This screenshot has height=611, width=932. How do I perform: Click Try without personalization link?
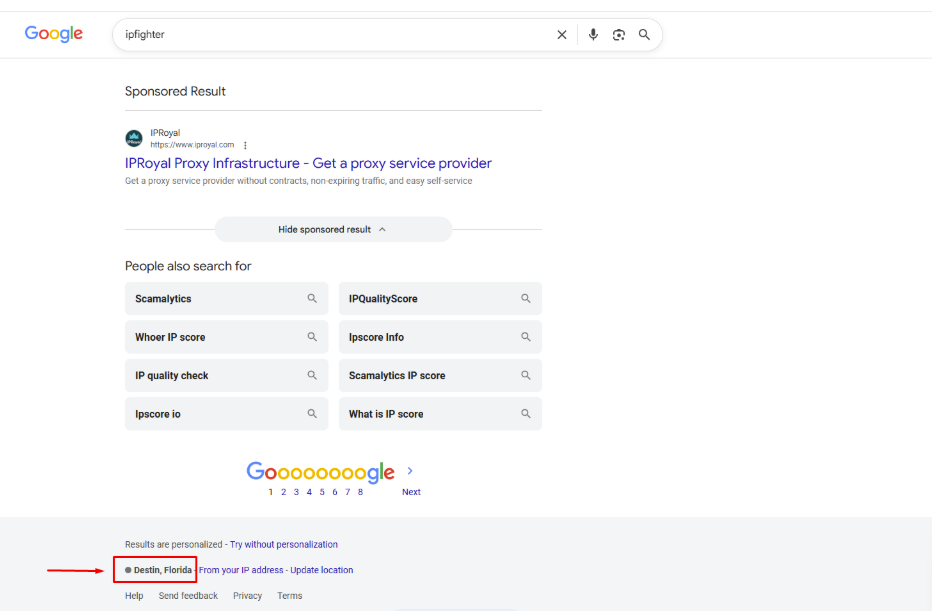(284, 544)
